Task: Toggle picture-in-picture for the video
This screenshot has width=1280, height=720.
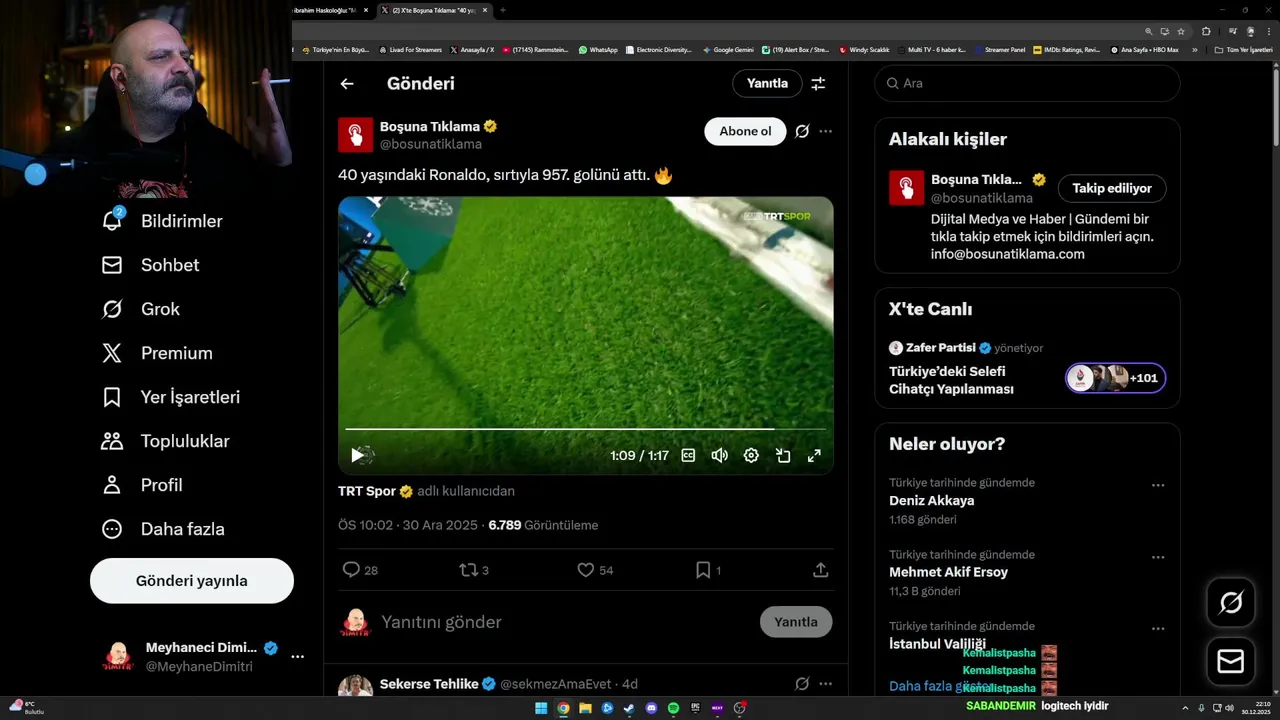Action: click(783, 456)
